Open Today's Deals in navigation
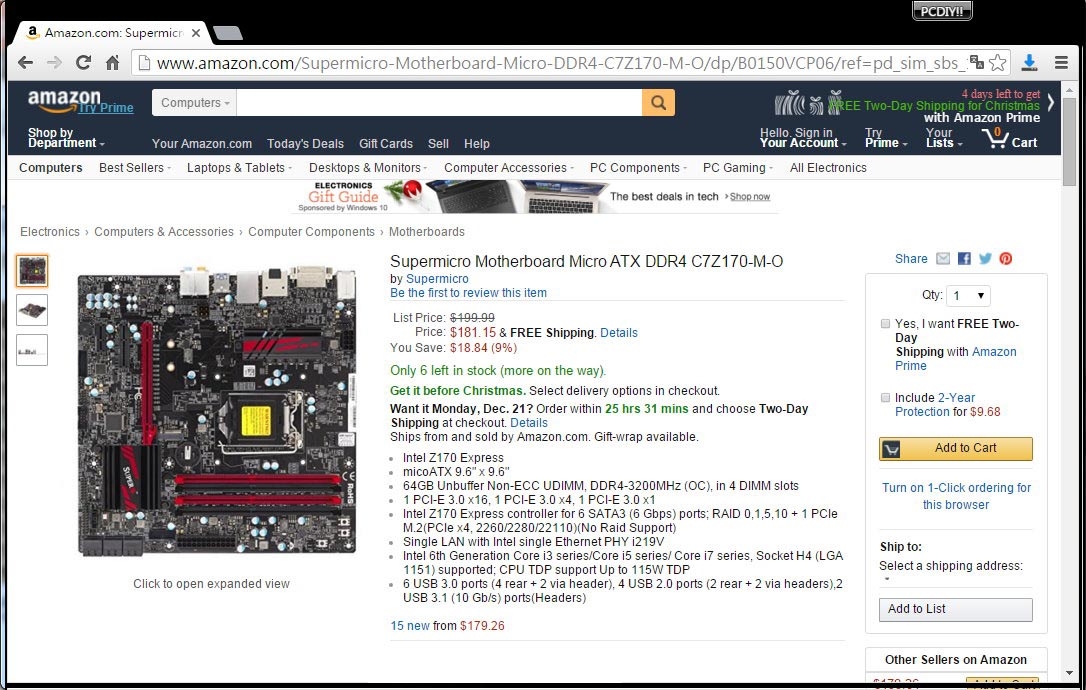The image size is (1086, 690). [305, 143]
